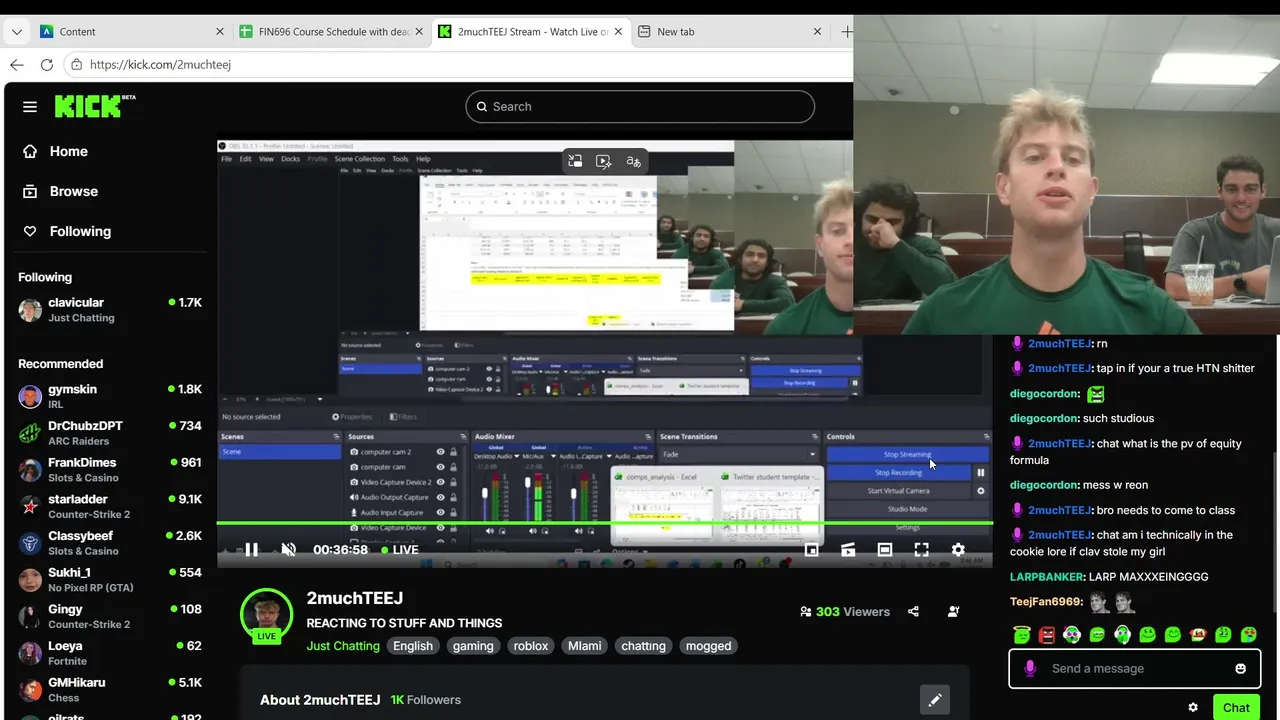
Task: Open the emoji picker in chat box
Action: (1240, 668)
